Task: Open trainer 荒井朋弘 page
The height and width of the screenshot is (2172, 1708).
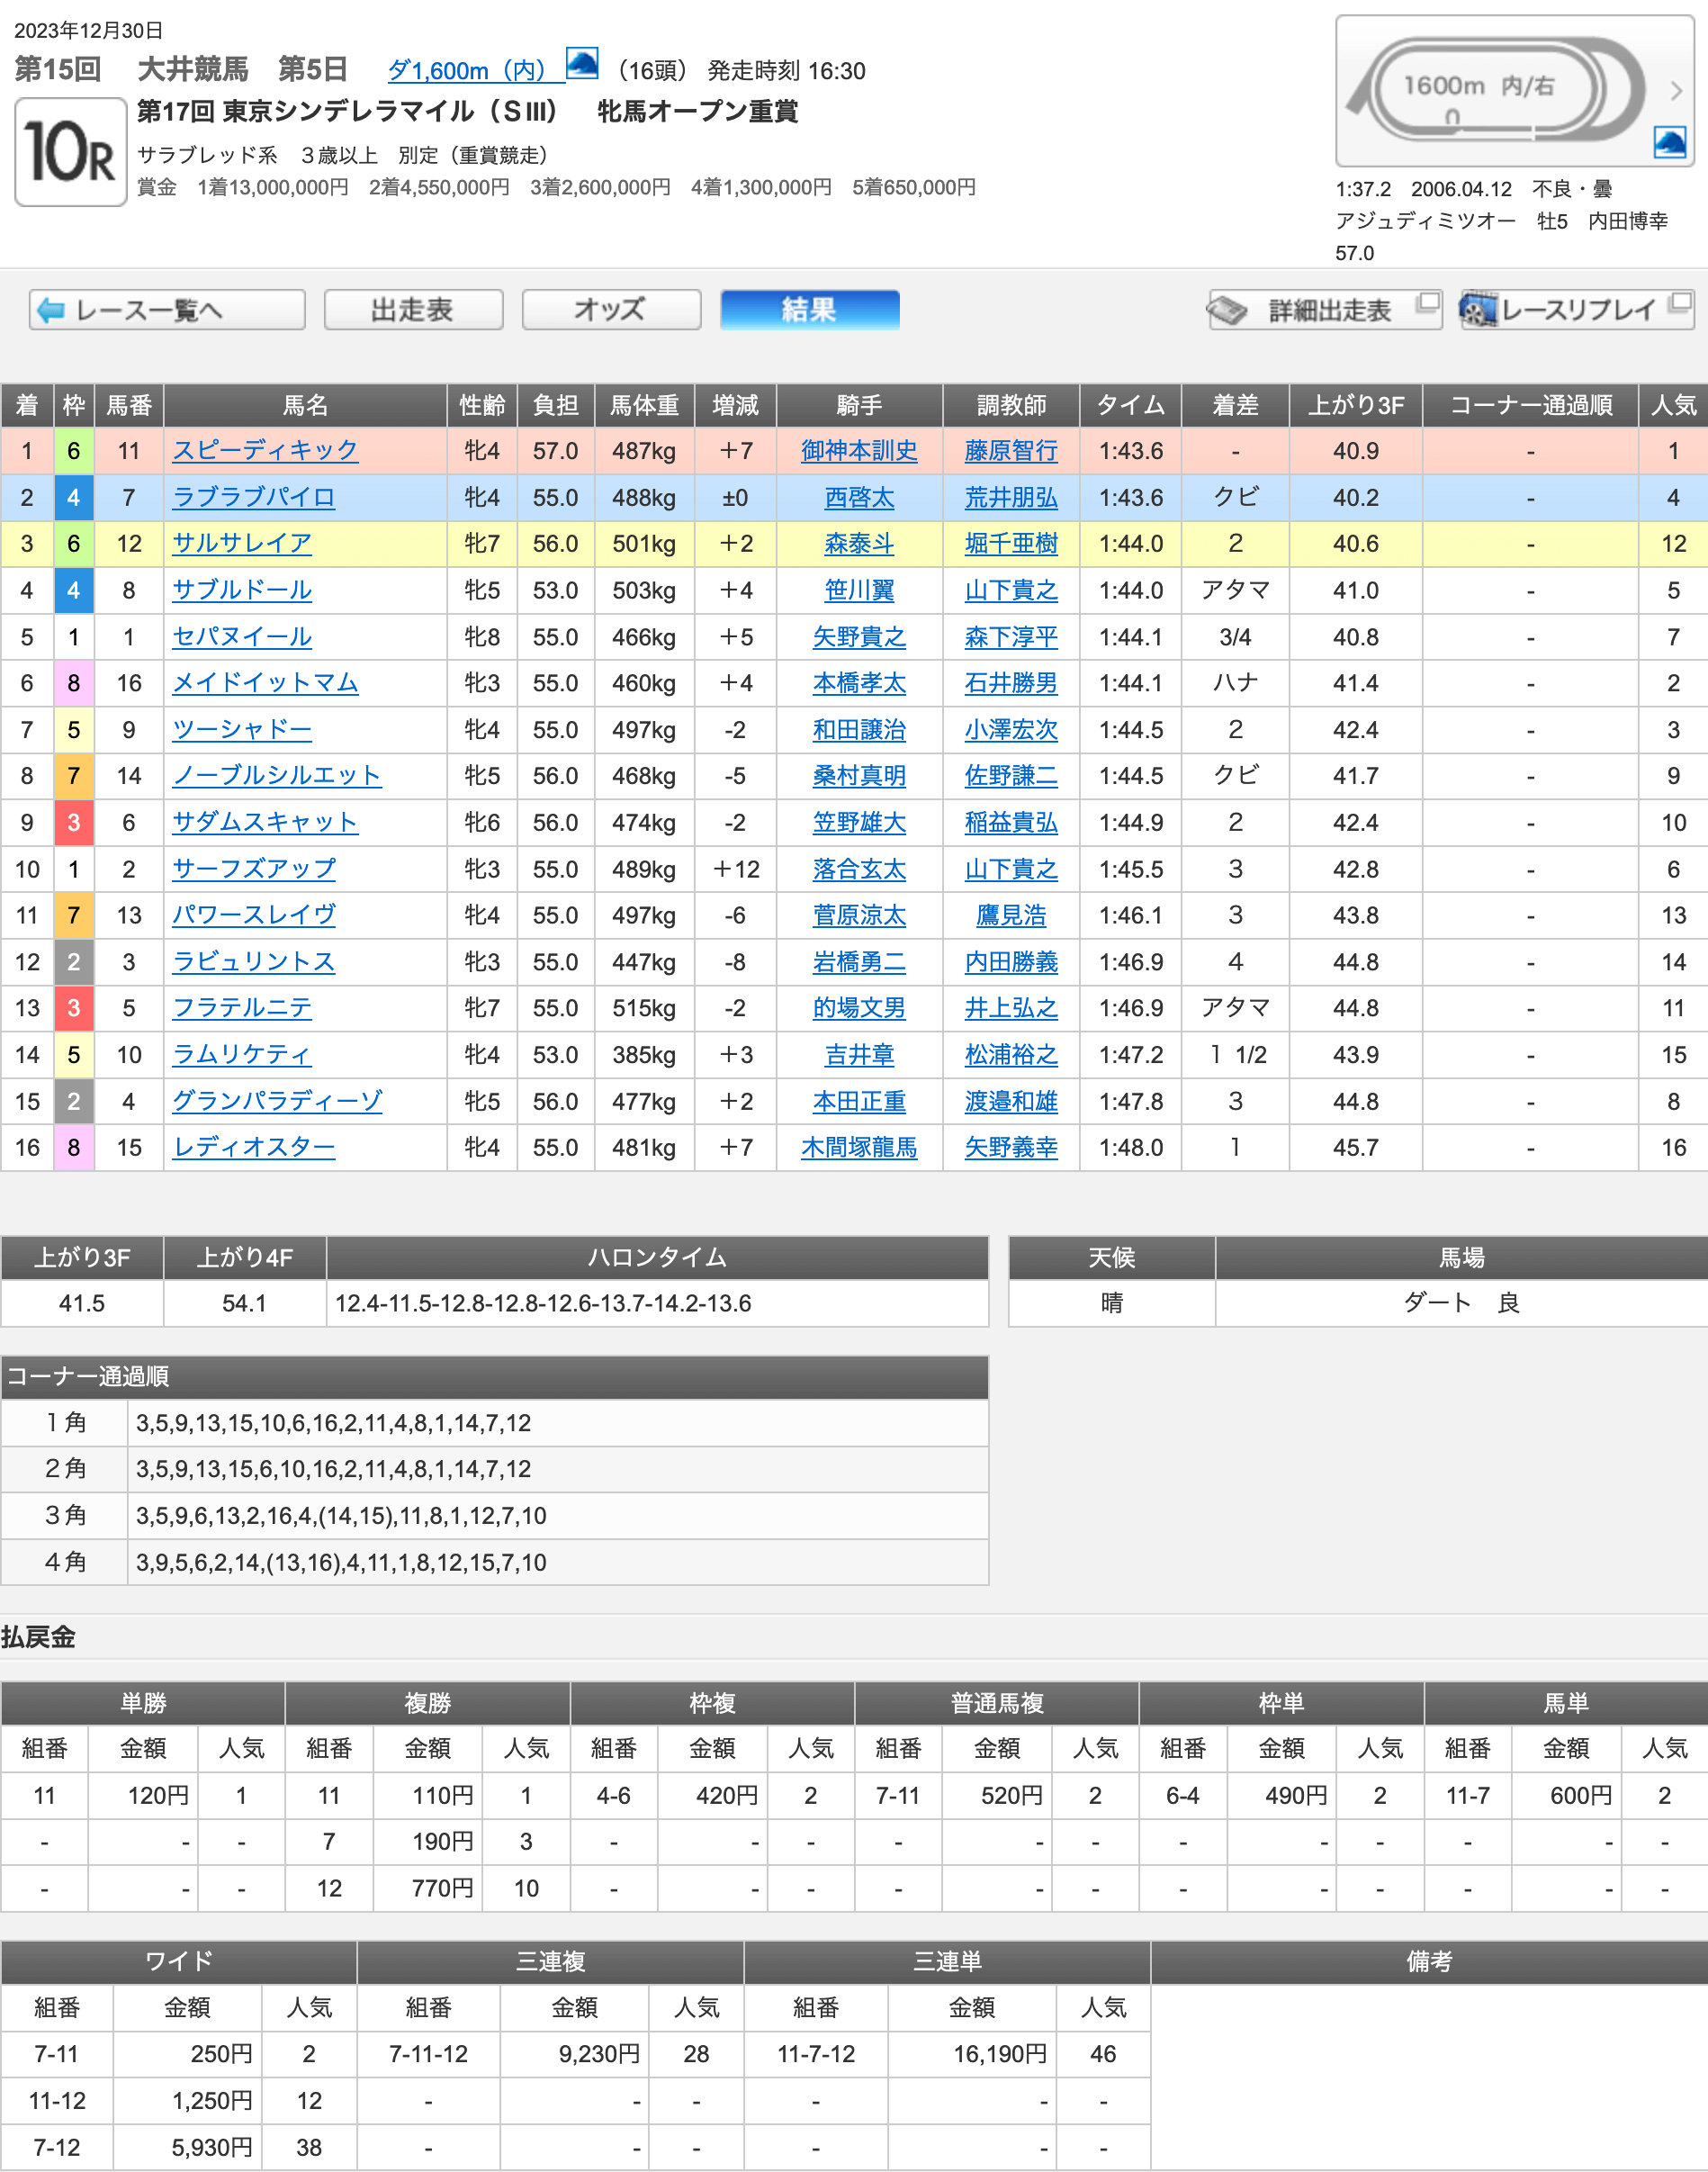Action: (1011, 497)
